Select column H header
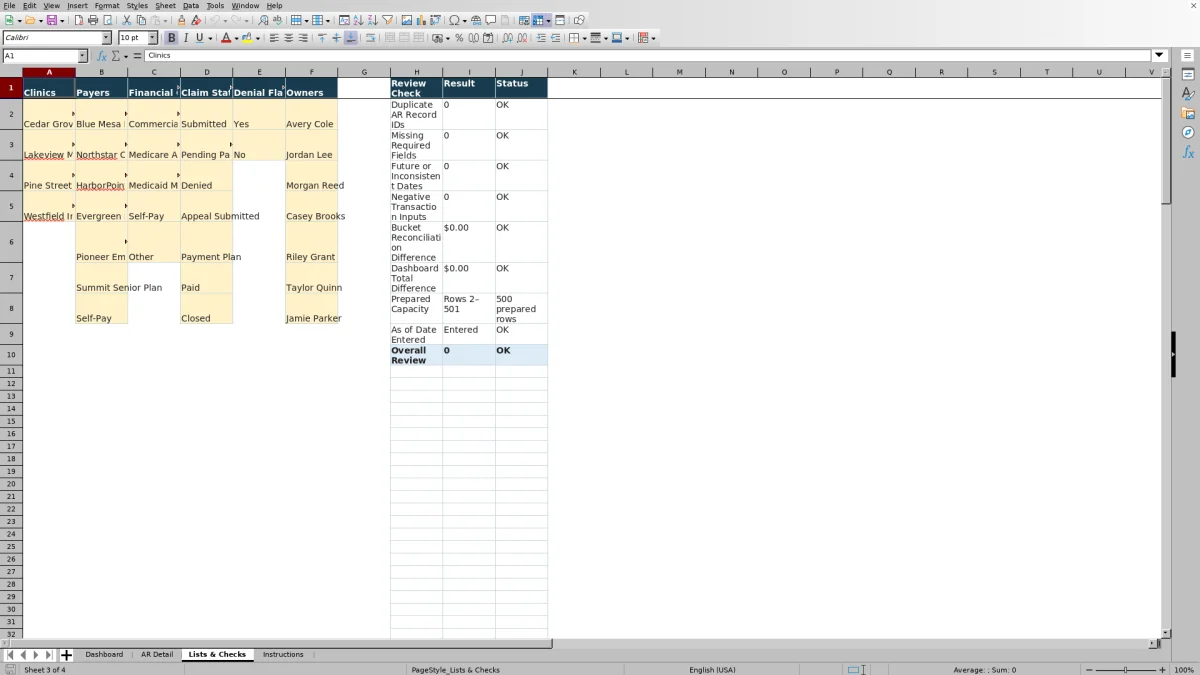Image resolution: width=1200 pixels, height=675 pixels. (x=416, y=72)
